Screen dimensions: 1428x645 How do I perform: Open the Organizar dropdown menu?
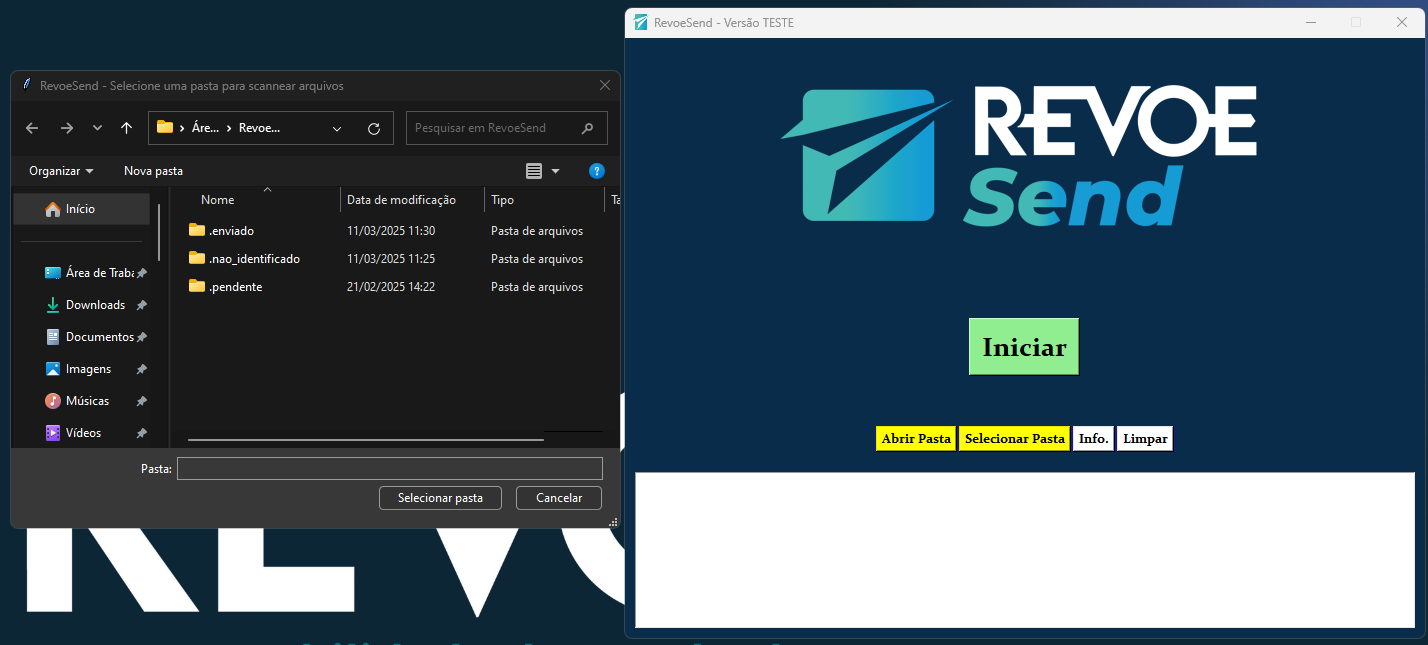pos(61,171)
